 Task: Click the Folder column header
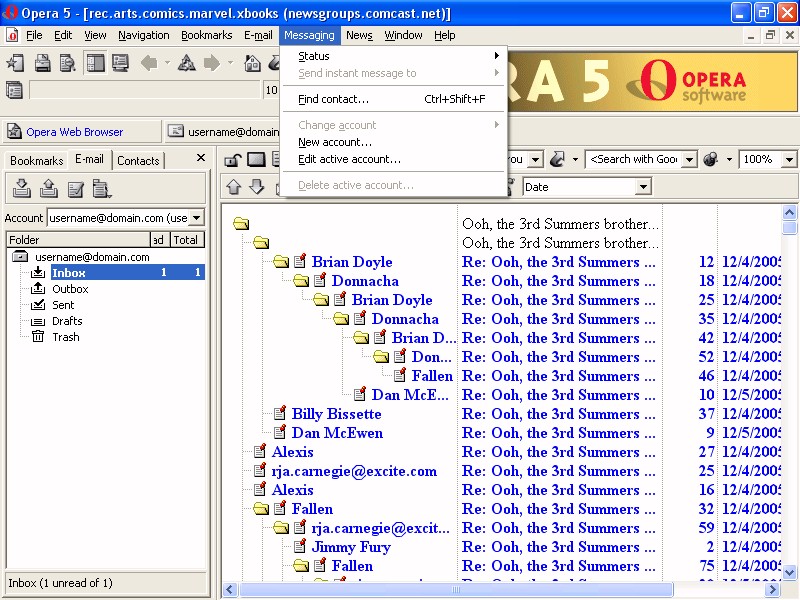(x=78, y=240)
